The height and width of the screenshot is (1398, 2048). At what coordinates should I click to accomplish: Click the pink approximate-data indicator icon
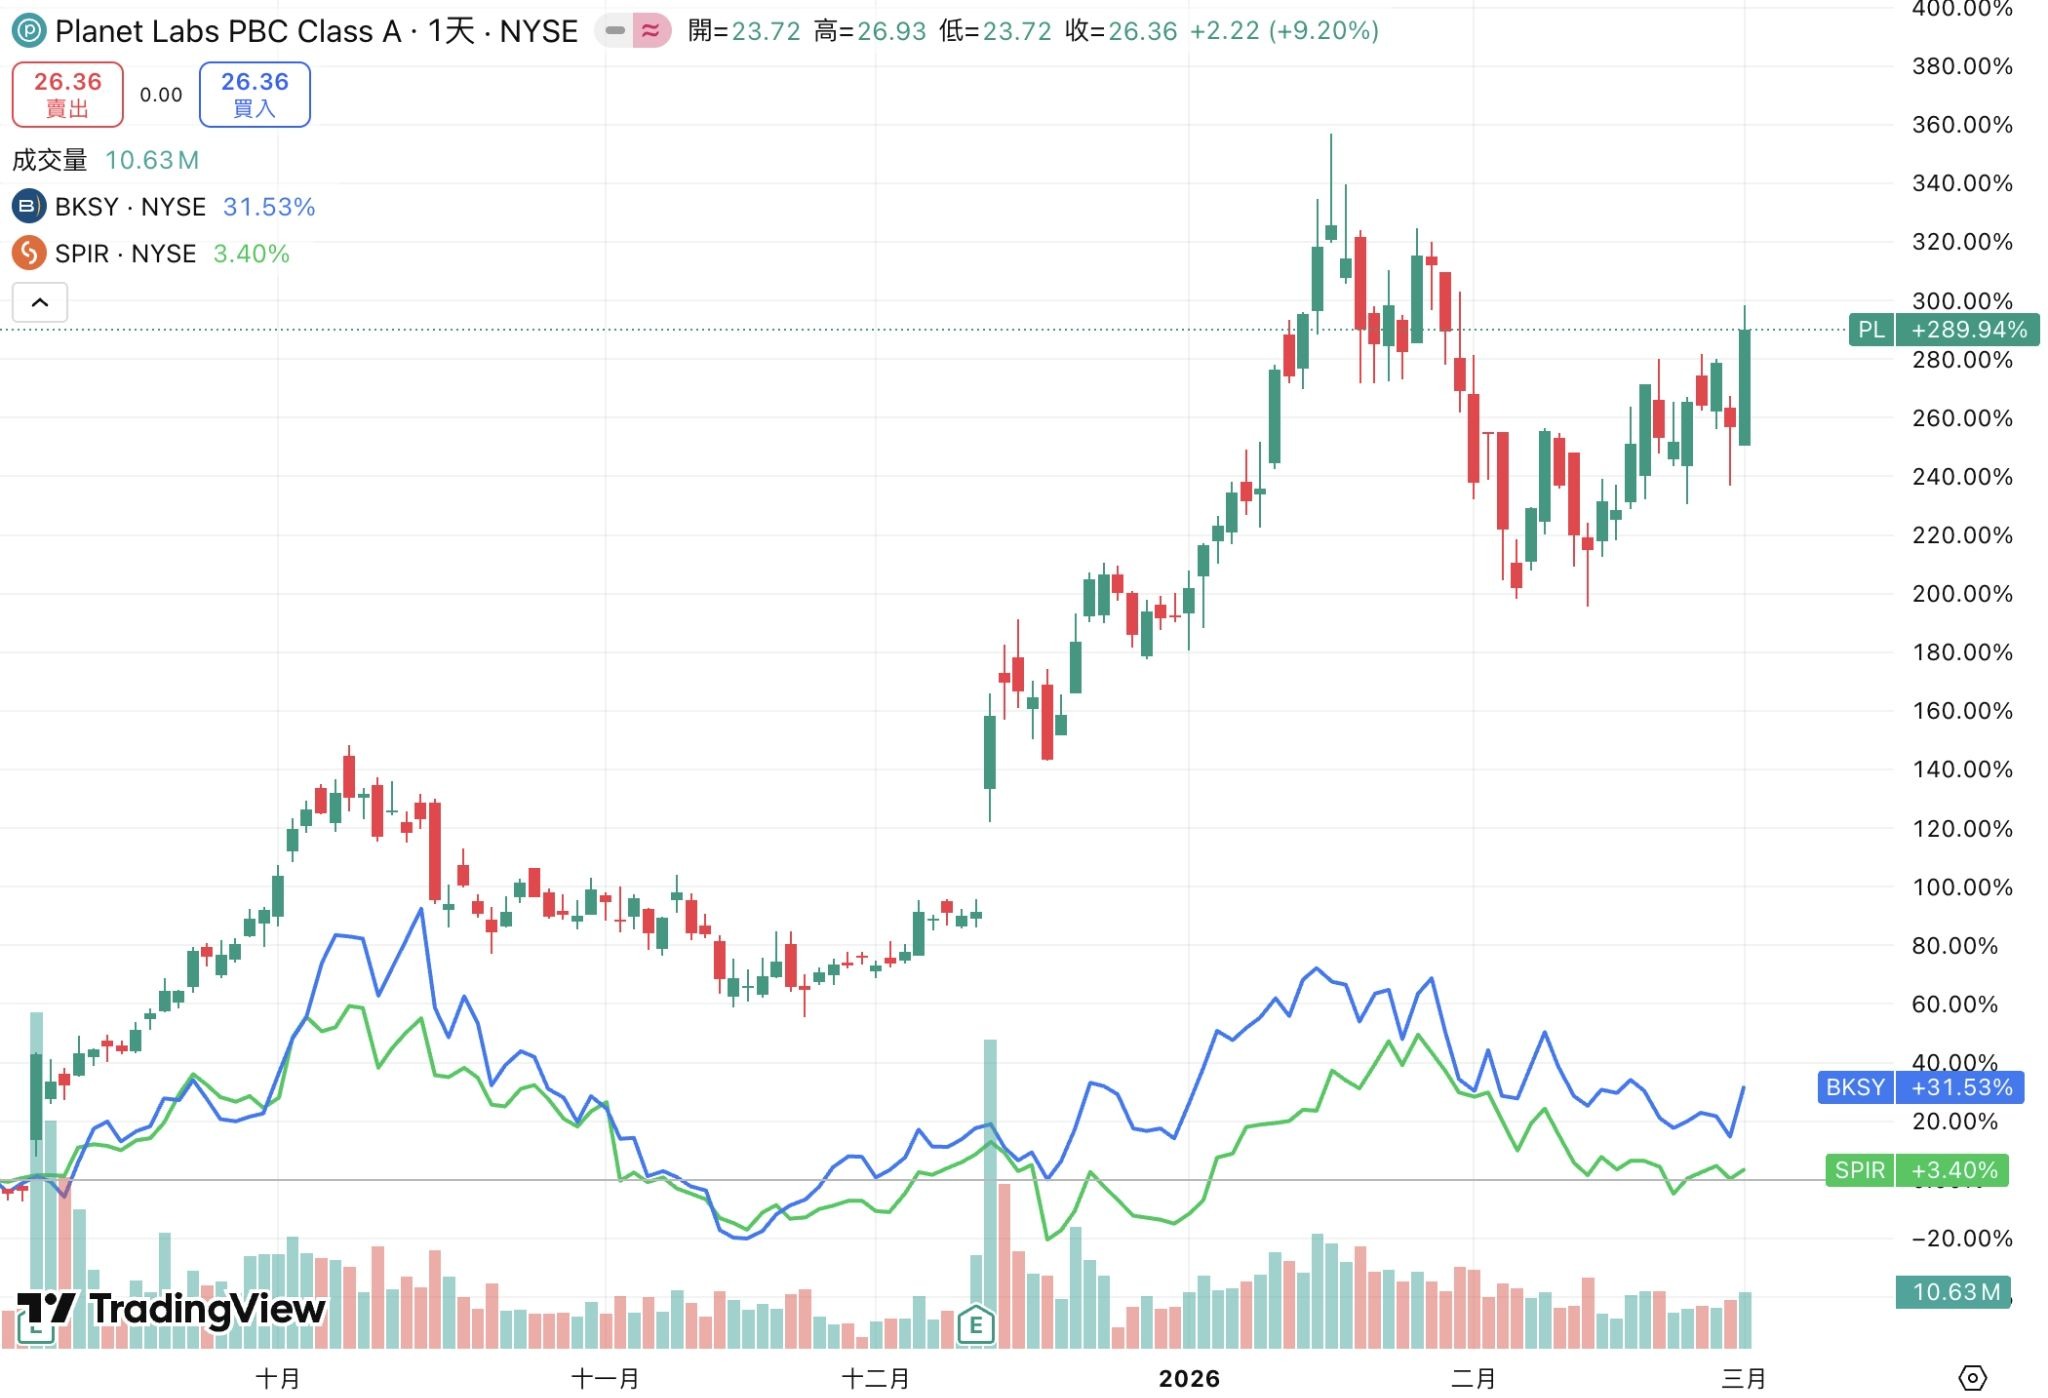pos(651,31)
